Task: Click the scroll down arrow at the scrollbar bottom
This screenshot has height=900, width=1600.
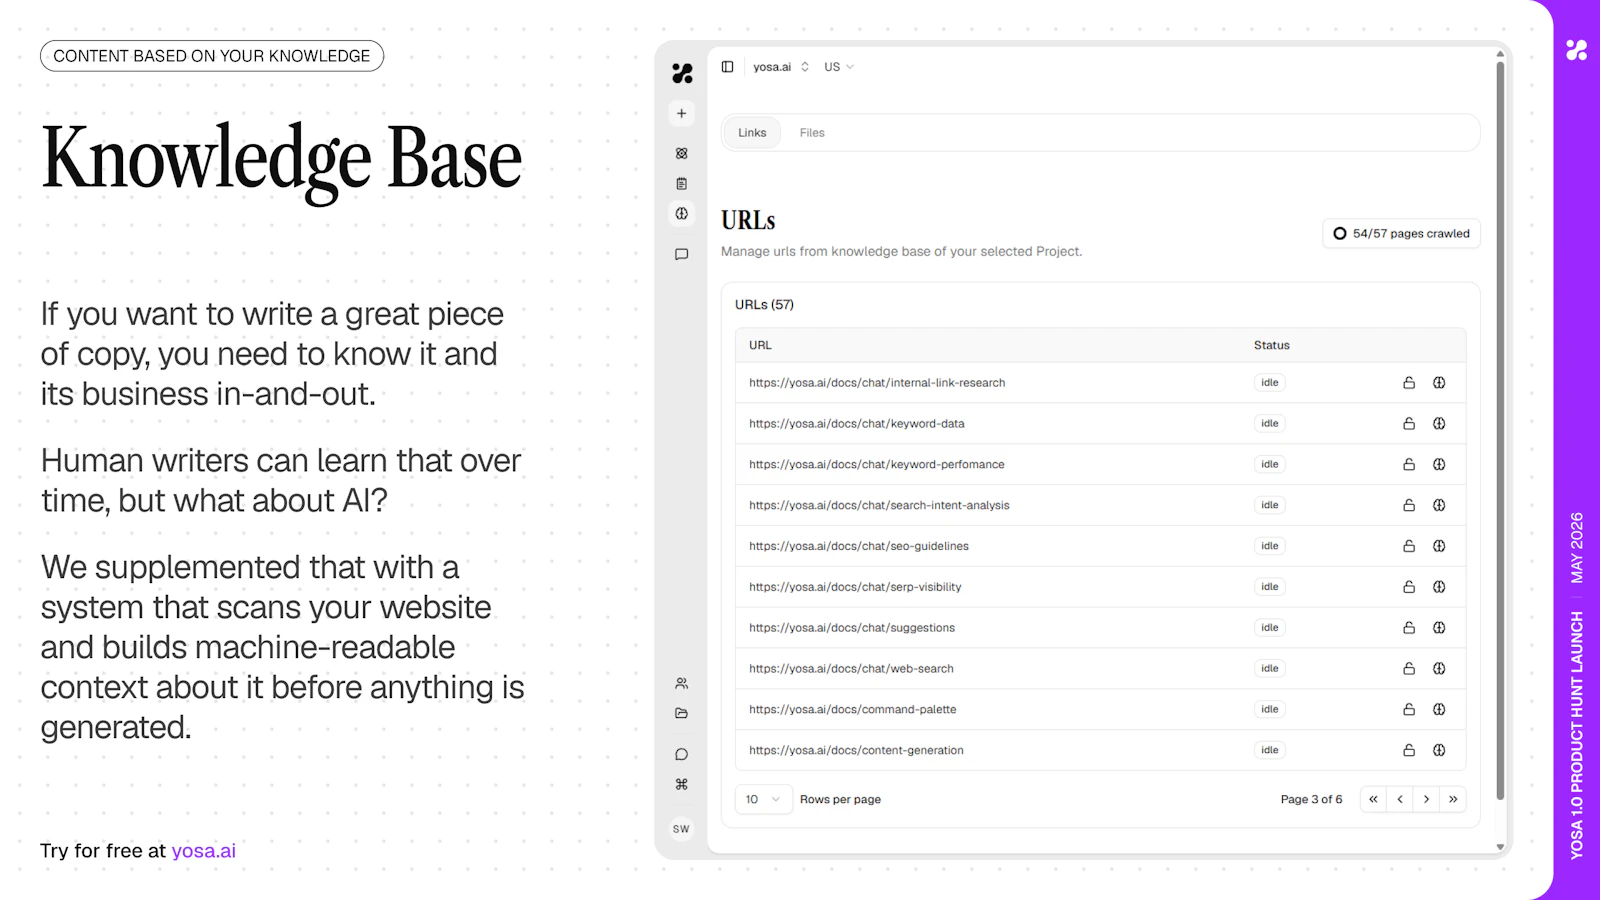Action: 1500,847
